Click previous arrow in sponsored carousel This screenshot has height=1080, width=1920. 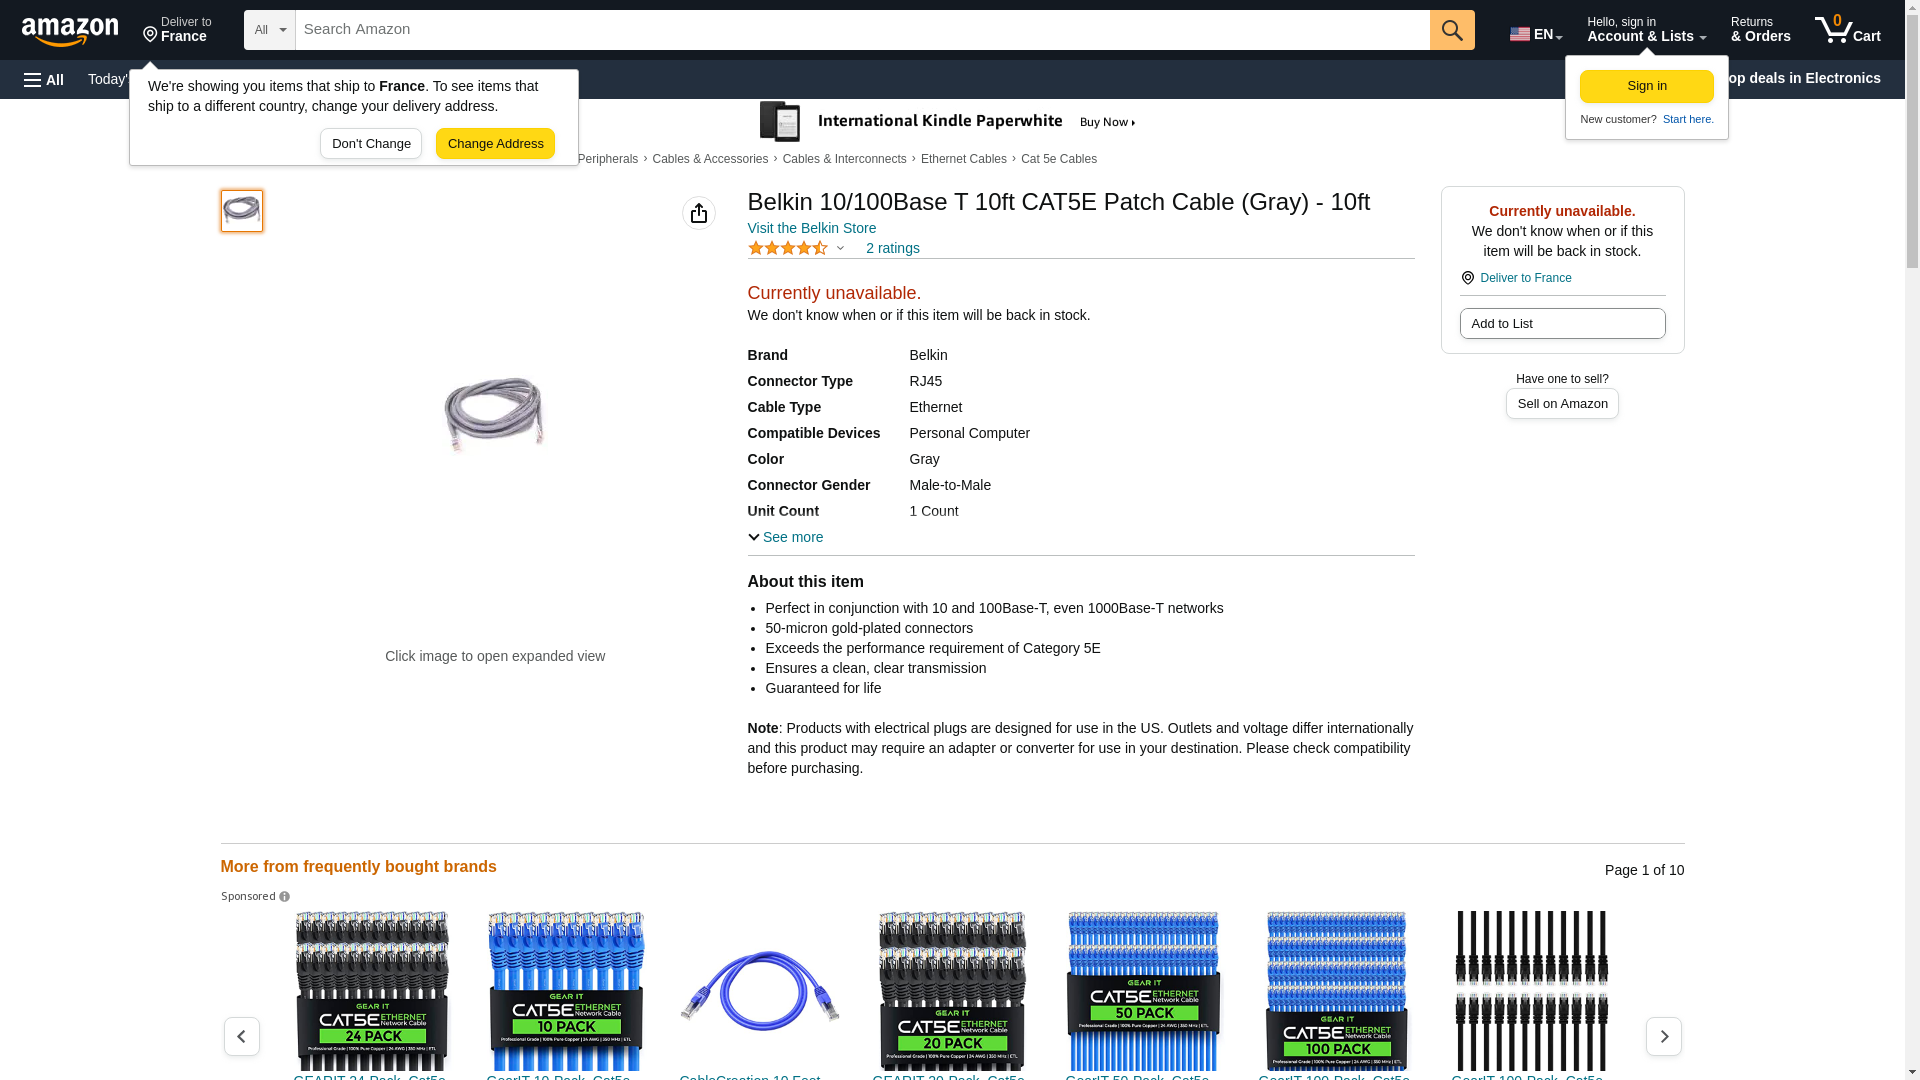[x=241, y=1037]
